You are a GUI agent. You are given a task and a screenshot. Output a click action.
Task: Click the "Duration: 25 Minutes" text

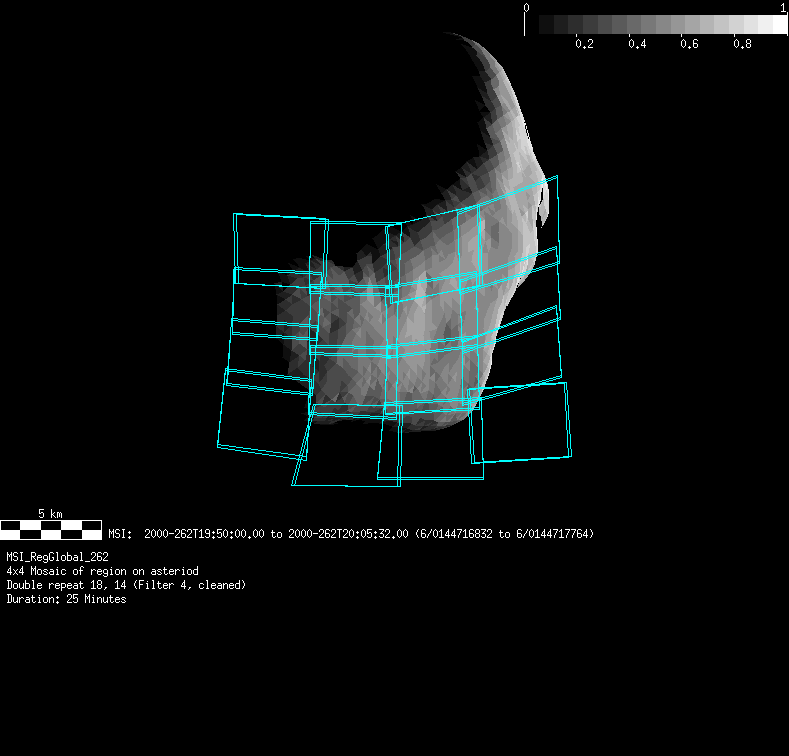[66, 599]
